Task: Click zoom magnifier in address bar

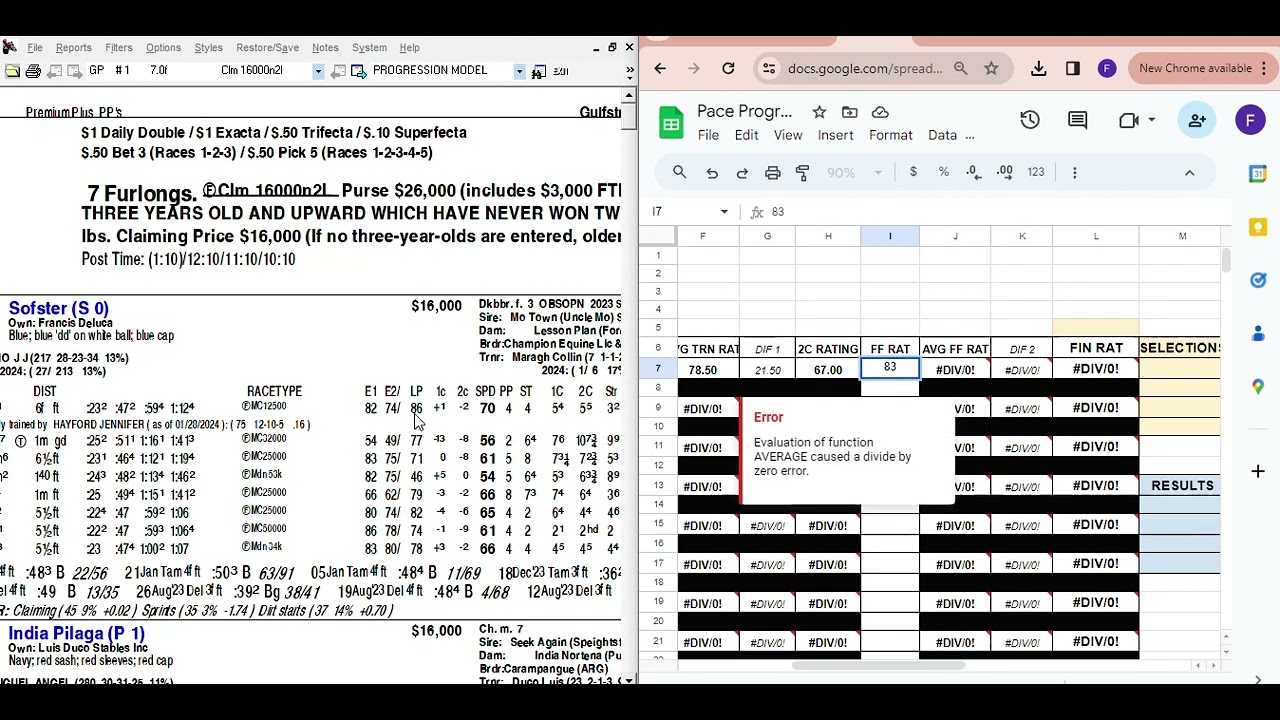Action: coord(960,68)
